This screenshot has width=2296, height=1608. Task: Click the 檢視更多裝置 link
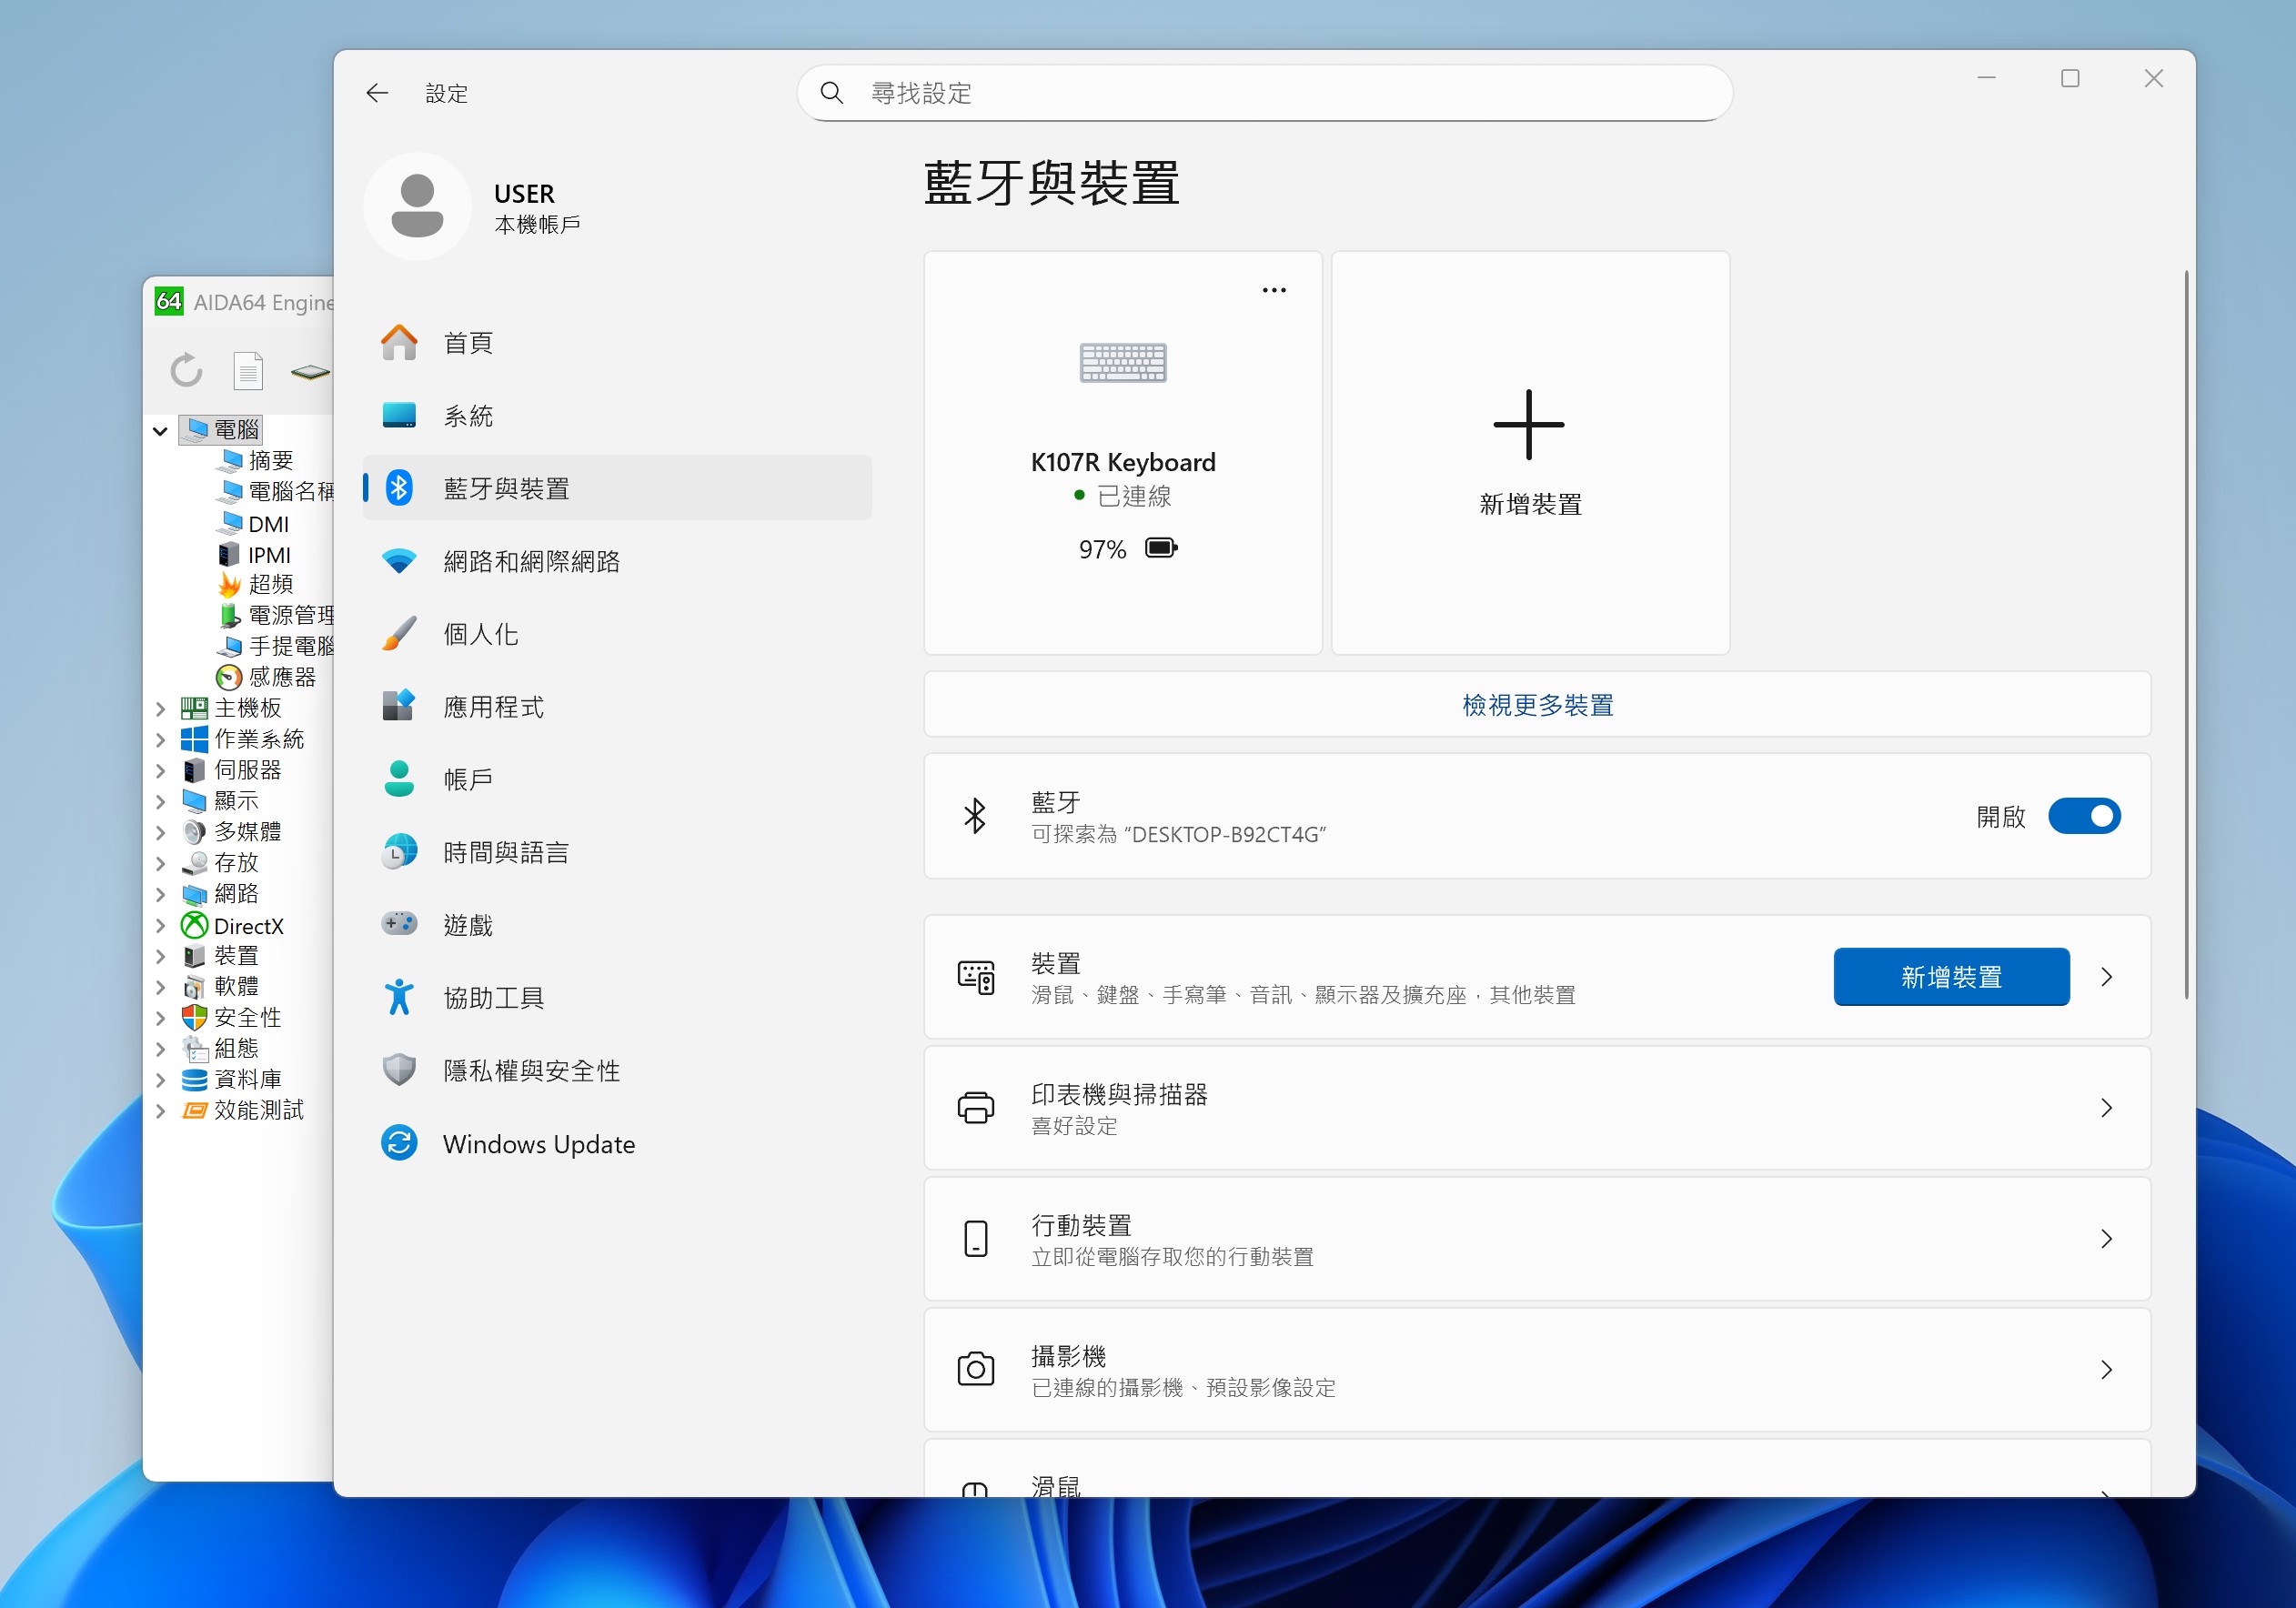click(x=1536, y=705)
